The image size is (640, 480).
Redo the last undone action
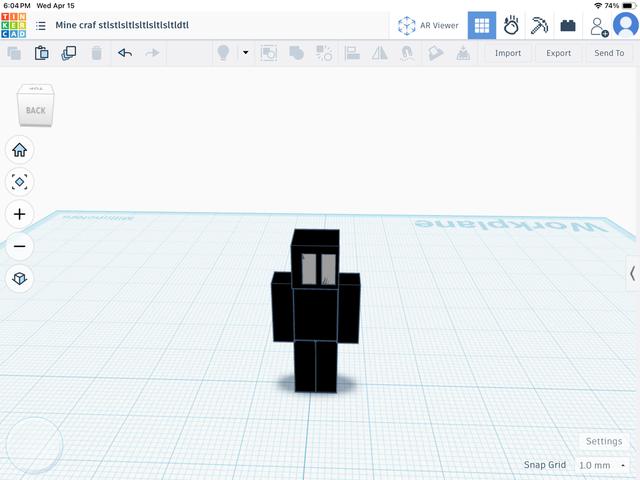point(152,53)
